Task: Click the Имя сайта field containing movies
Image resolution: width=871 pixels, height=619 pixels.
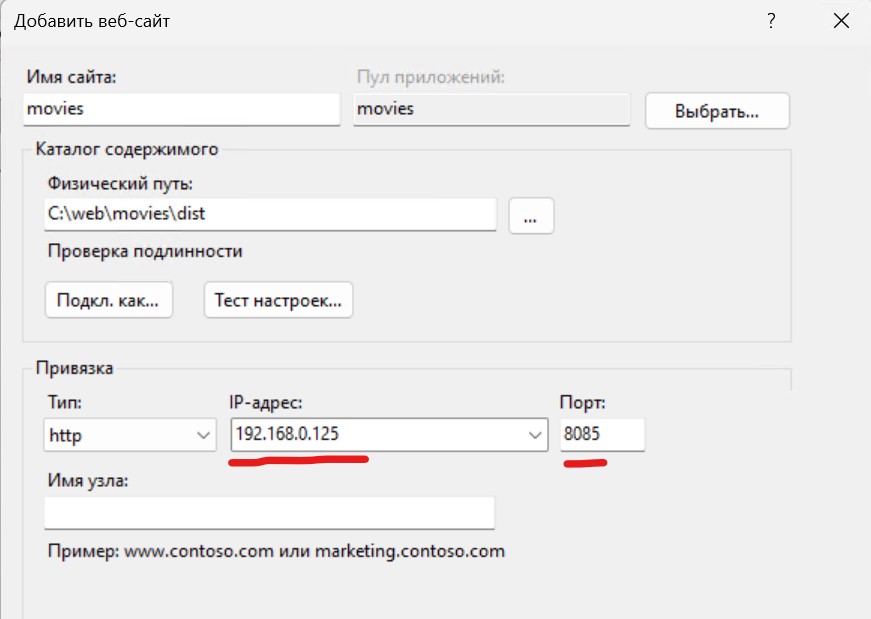Action: pos(181,109)
